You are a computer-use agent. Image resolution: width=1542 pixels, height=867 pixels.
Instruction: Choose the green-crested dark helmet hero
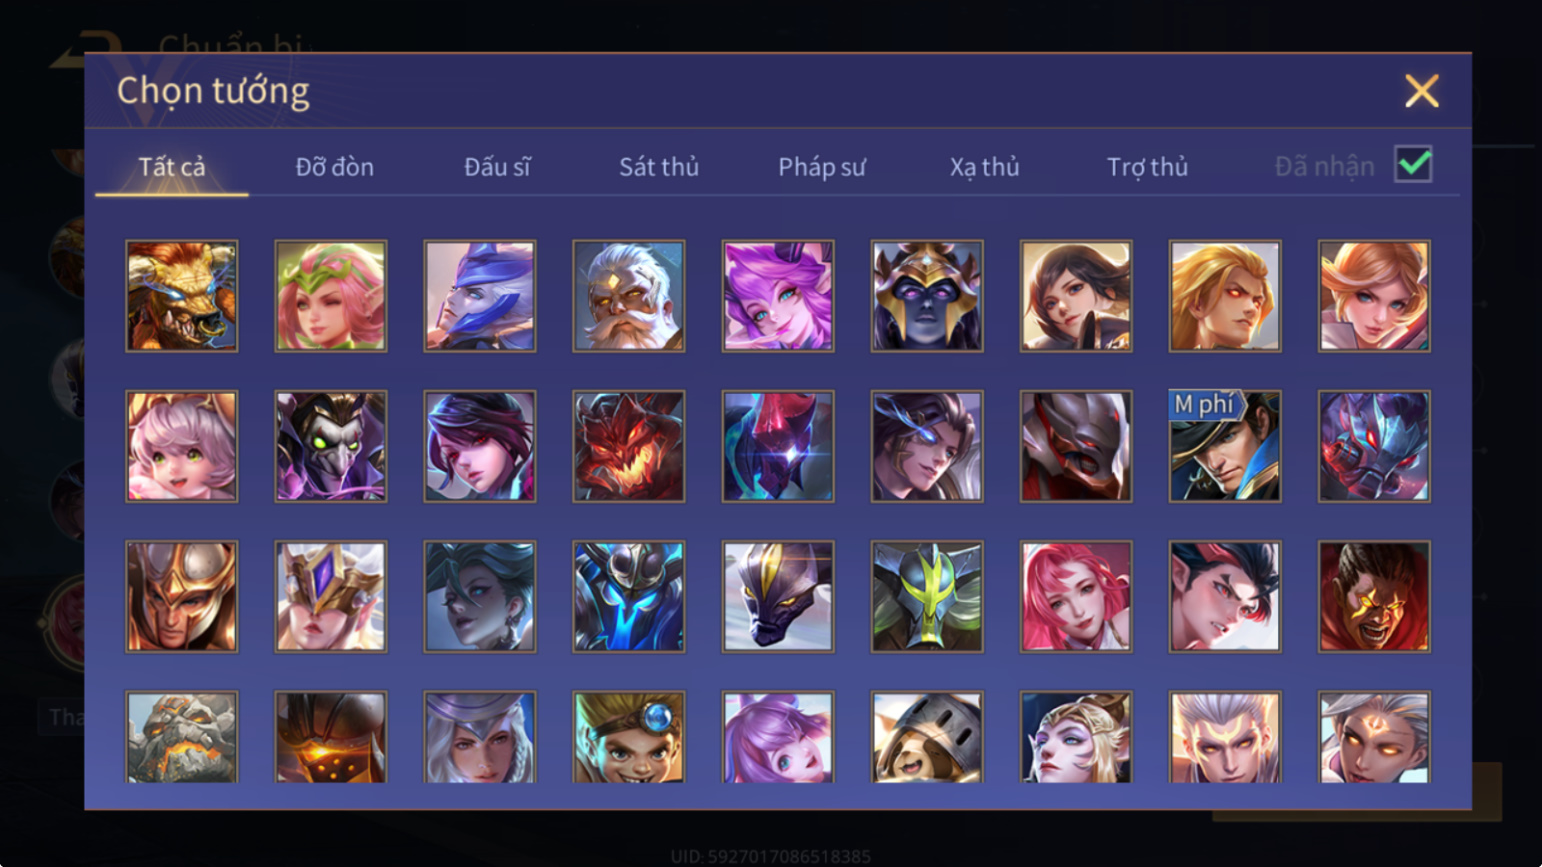point(927,597)
